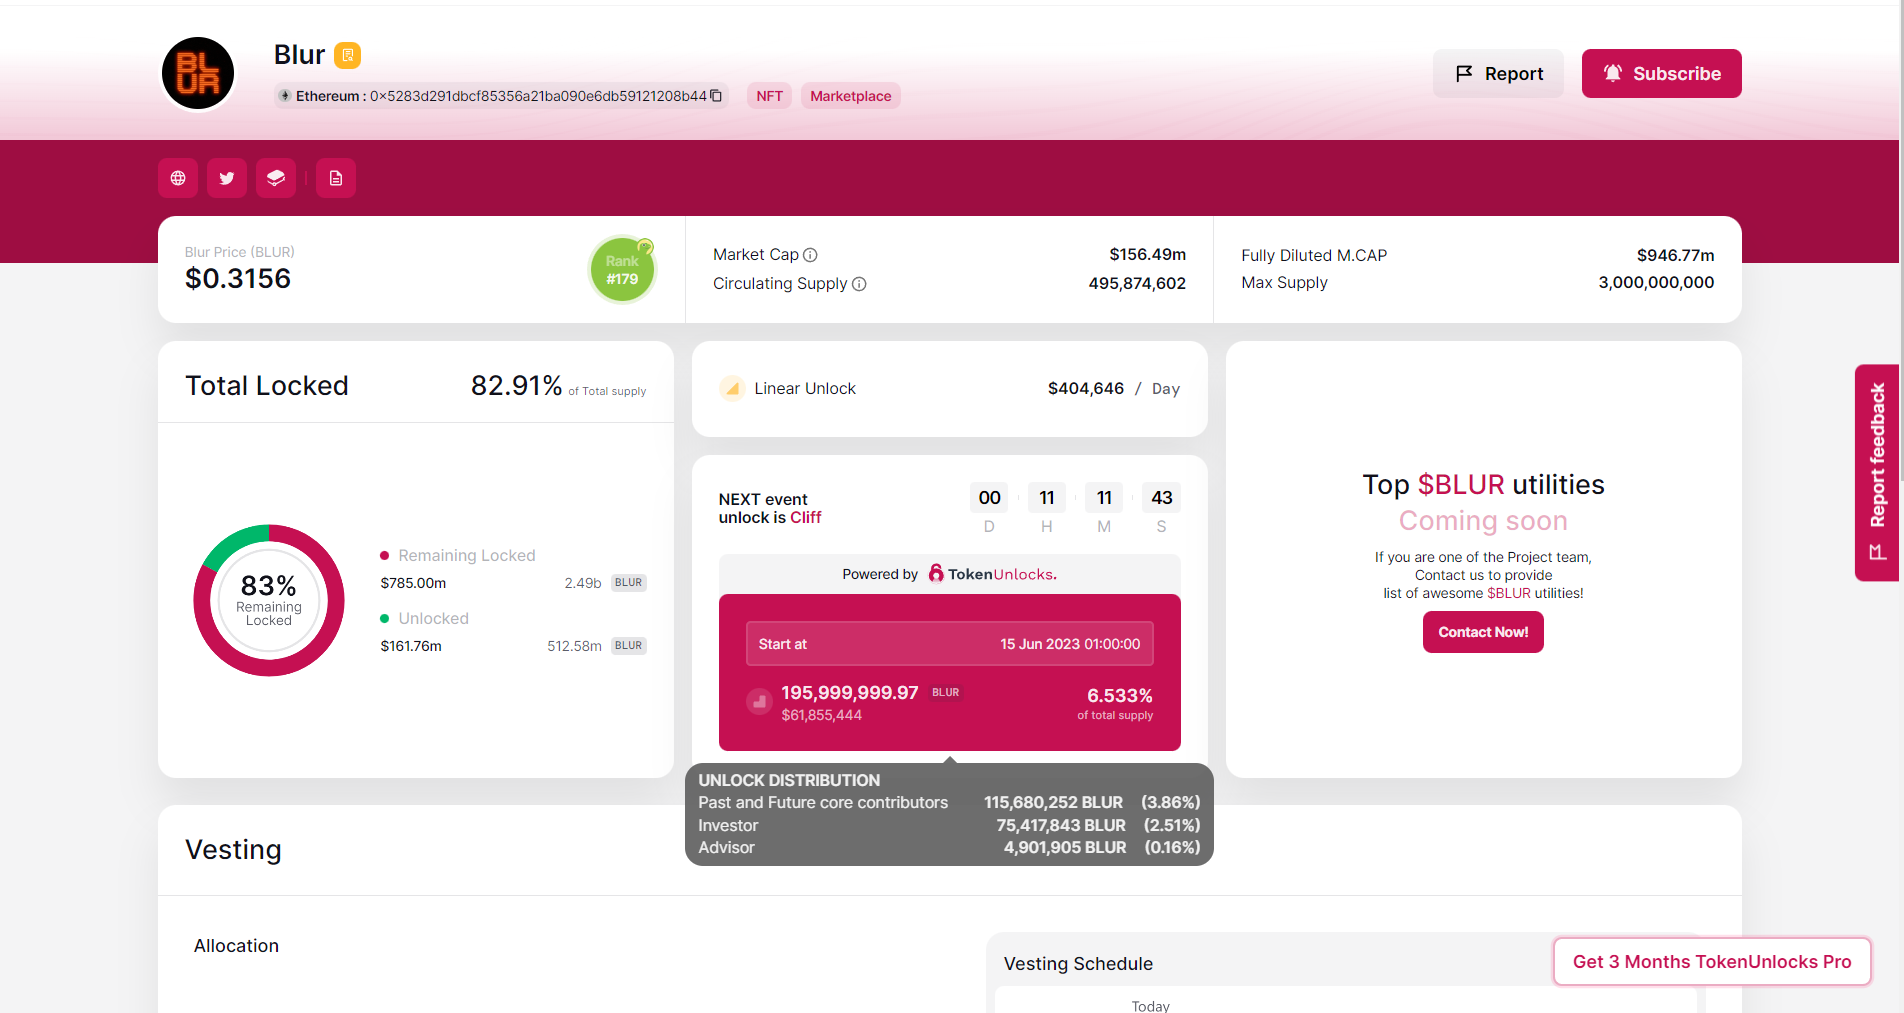Screen dimensions: 1904x1013
Task: Click the BLUR tag next to 512.58m
Action: pyautogui.click(x=628, y=646)
